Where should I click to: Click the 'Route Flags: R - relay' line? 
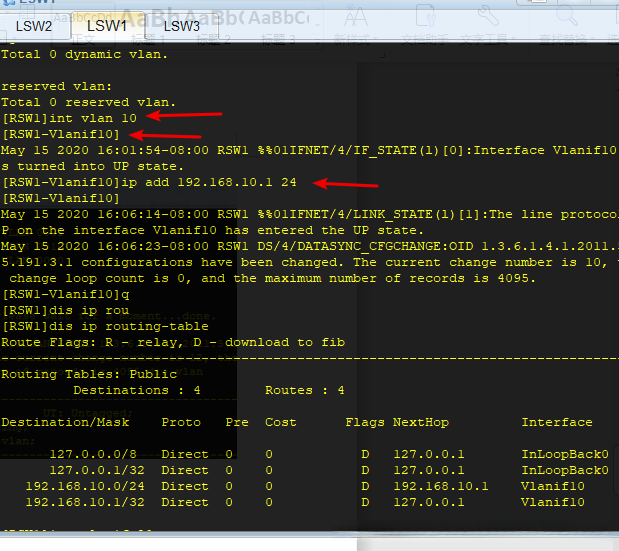(173, 342)
